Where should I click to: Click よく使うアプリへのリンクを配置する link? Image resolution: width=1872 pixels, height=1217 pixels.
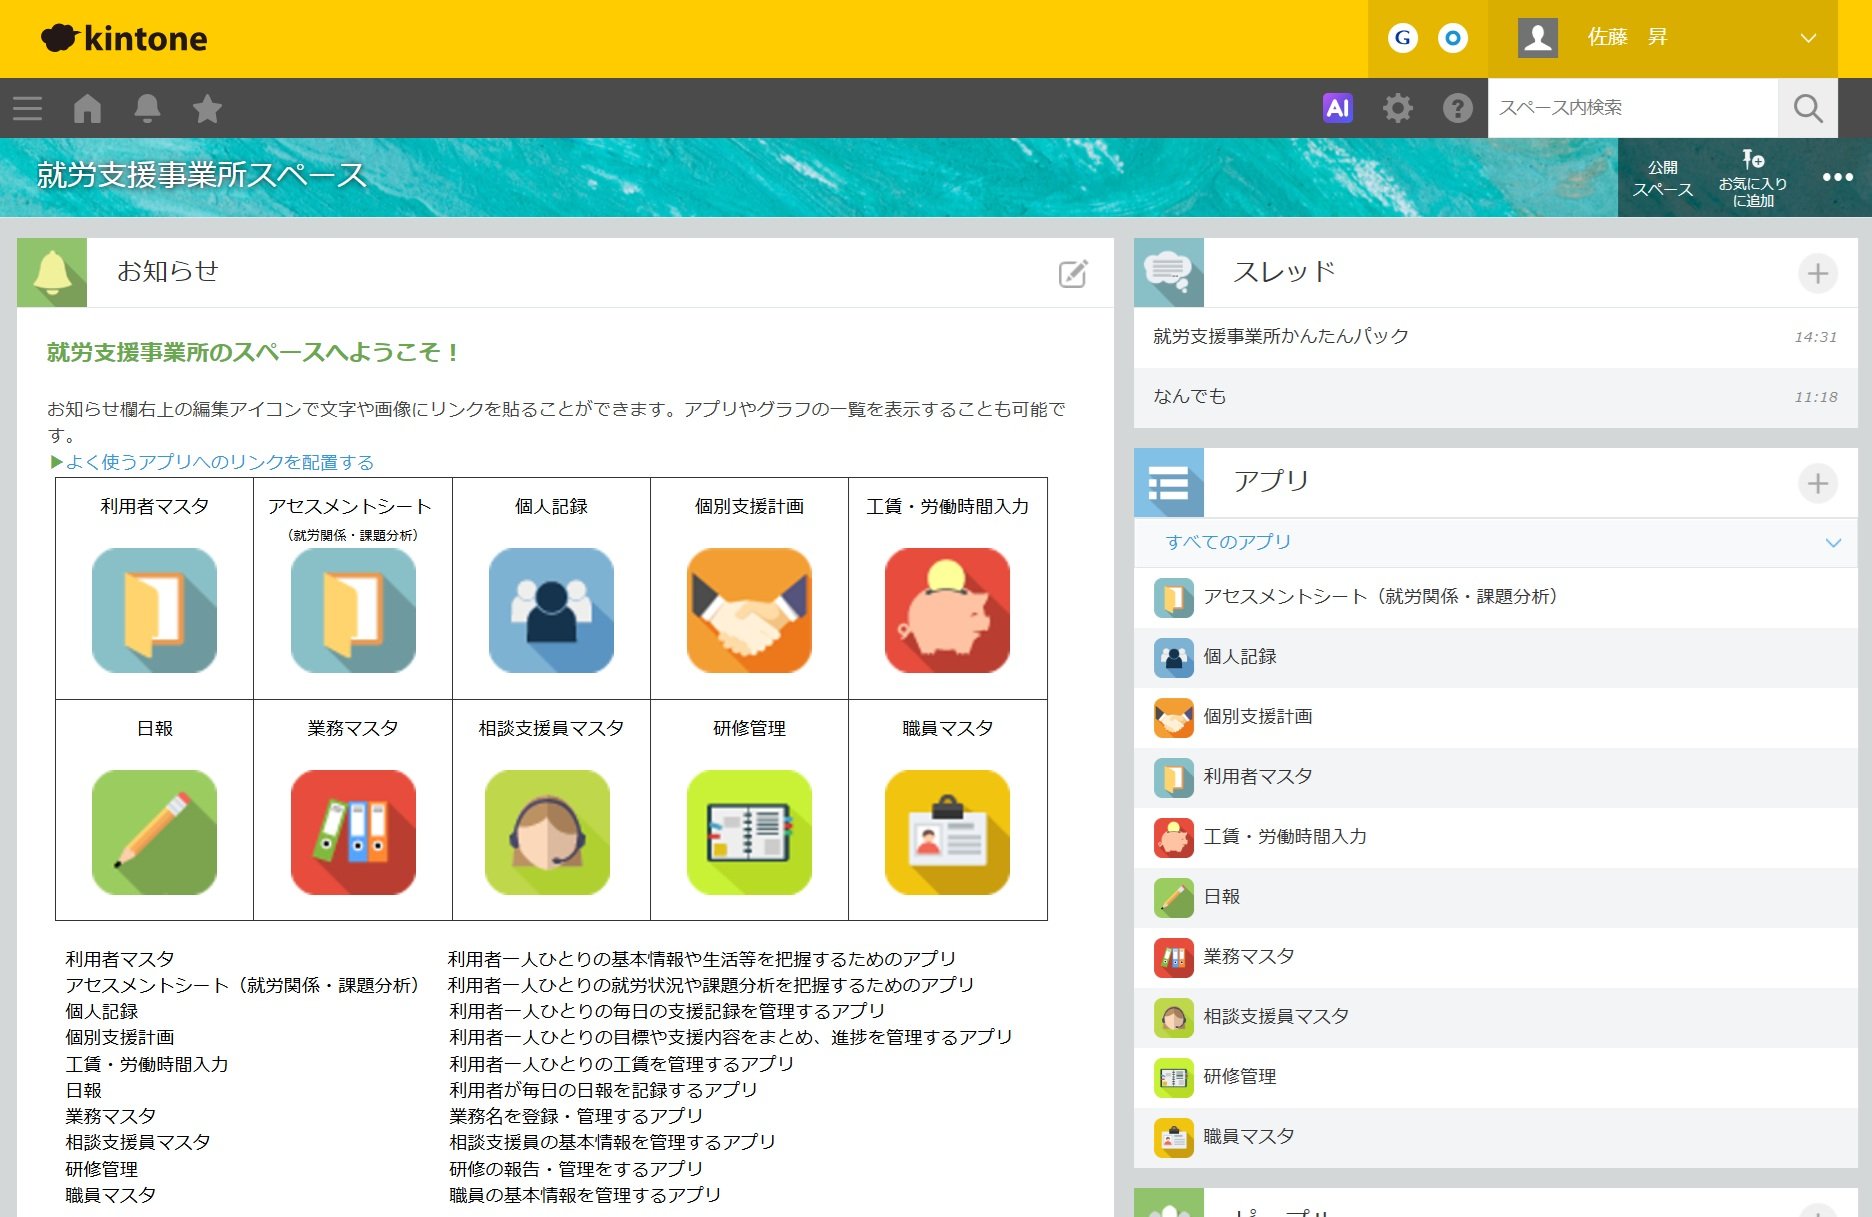pos(219,462)
